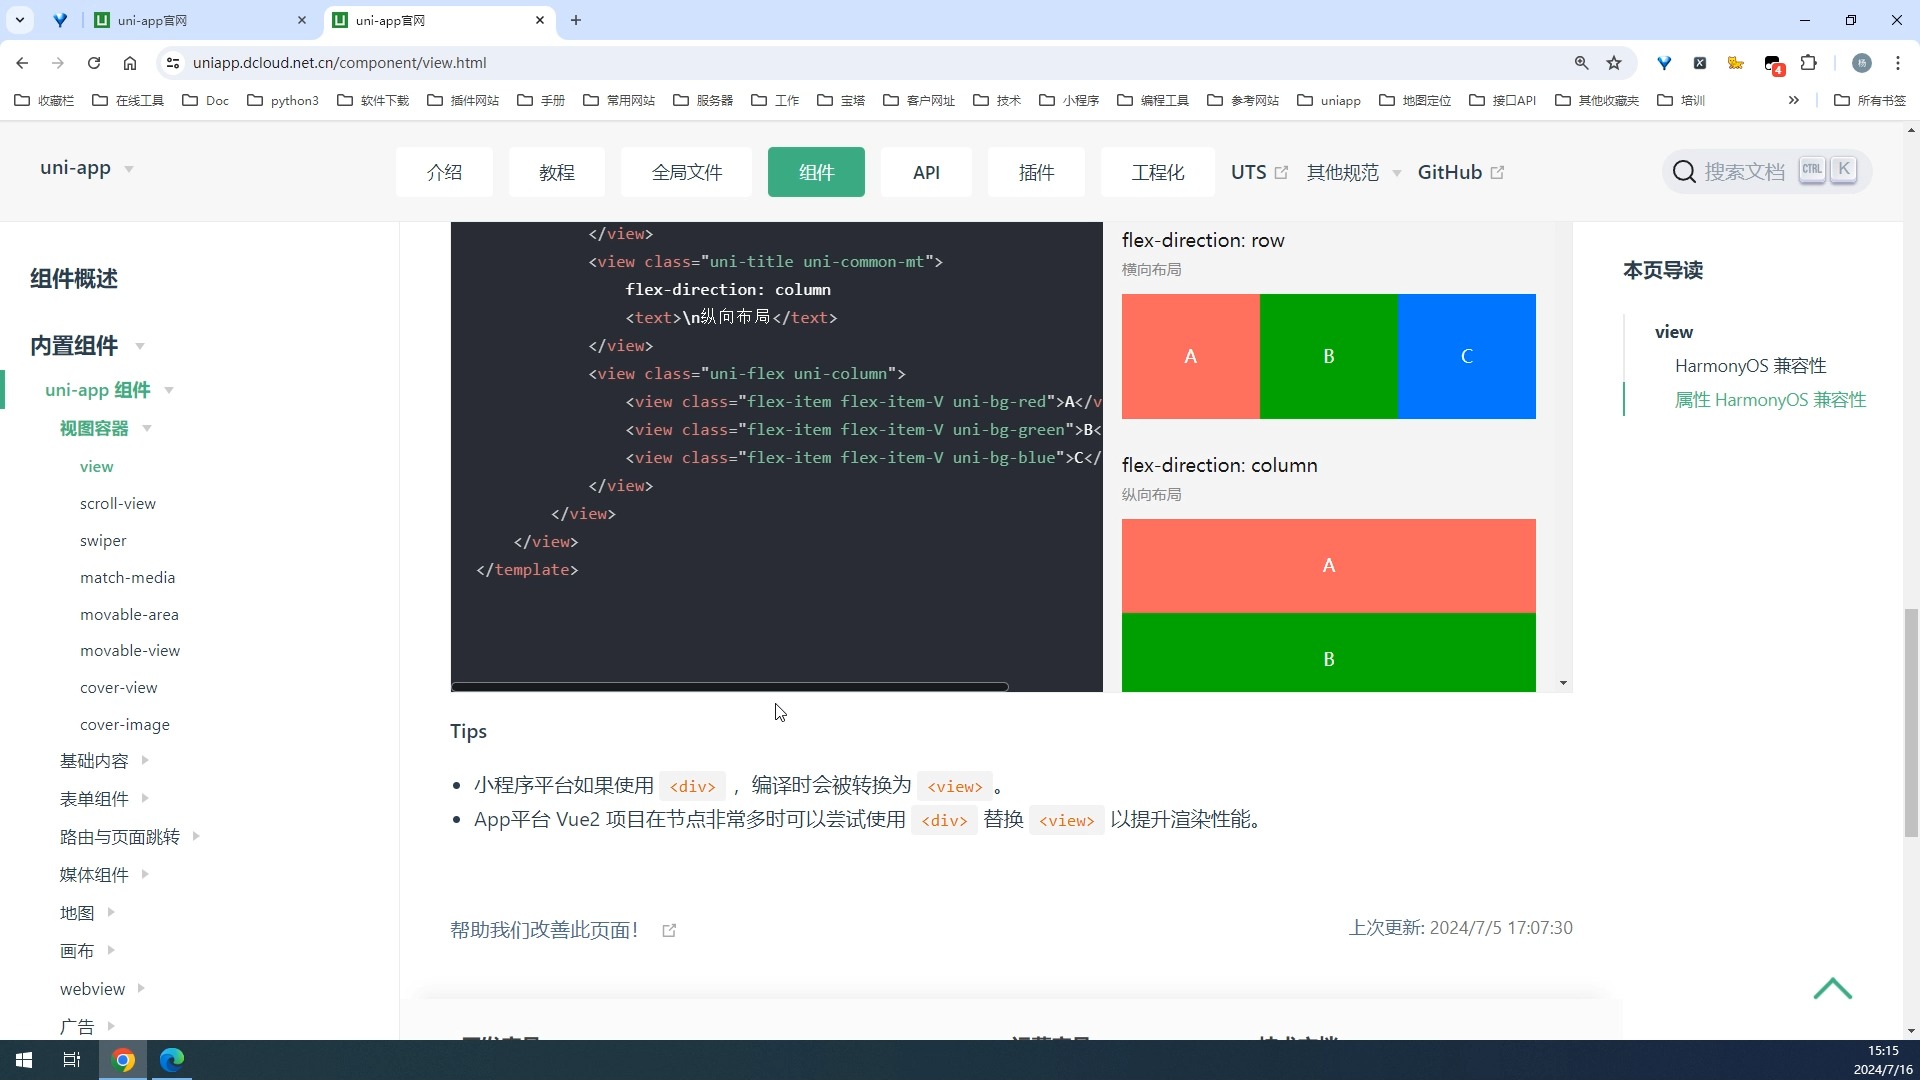Open browser home page

(x=130, y=63)
